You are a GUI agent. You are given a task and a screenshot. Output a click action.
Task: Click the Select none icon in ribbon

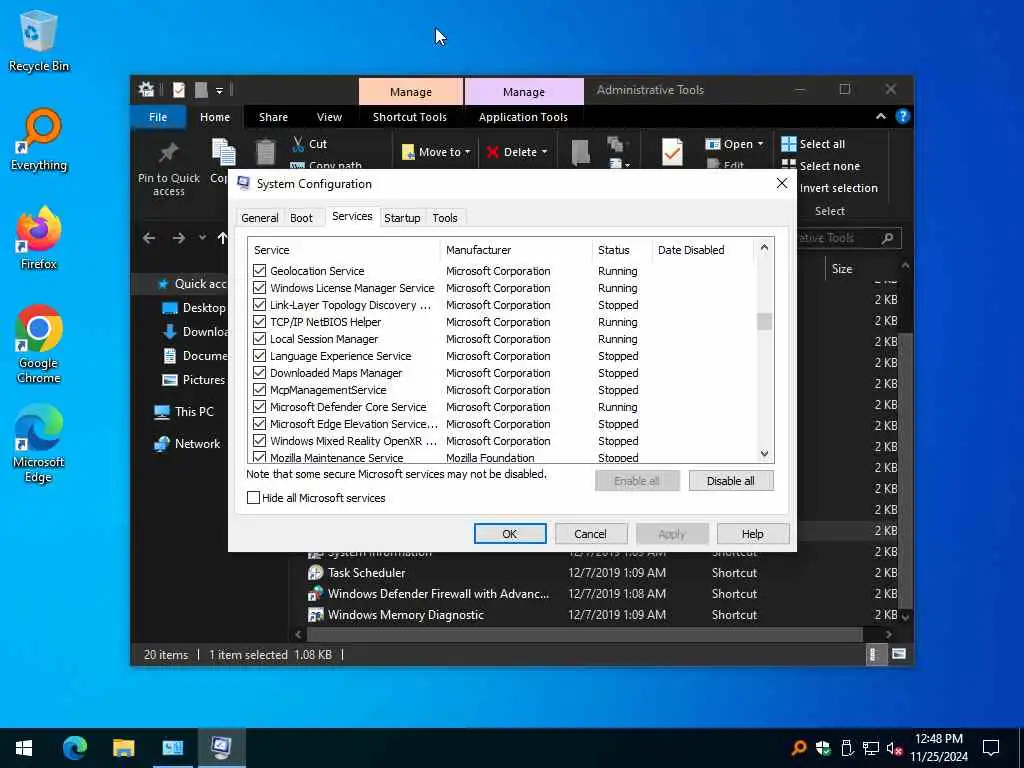[x=788, y=165]
